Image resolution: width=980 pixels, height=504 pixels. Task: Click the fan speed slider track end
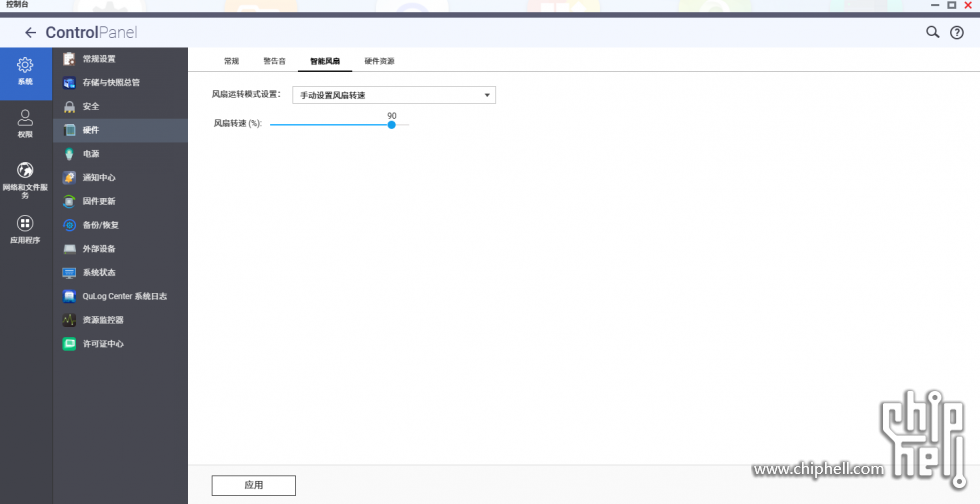tap(407, 124)
